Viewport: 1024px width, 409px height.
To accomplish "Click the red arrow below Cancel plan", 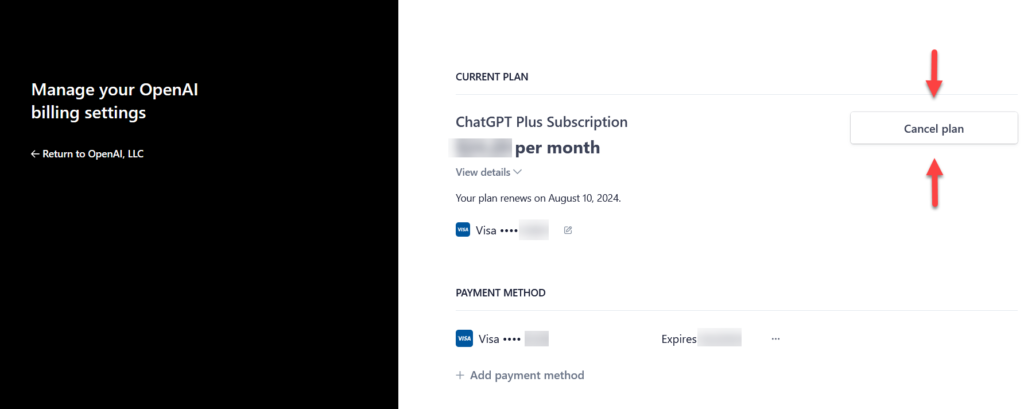I will point(934,183).
